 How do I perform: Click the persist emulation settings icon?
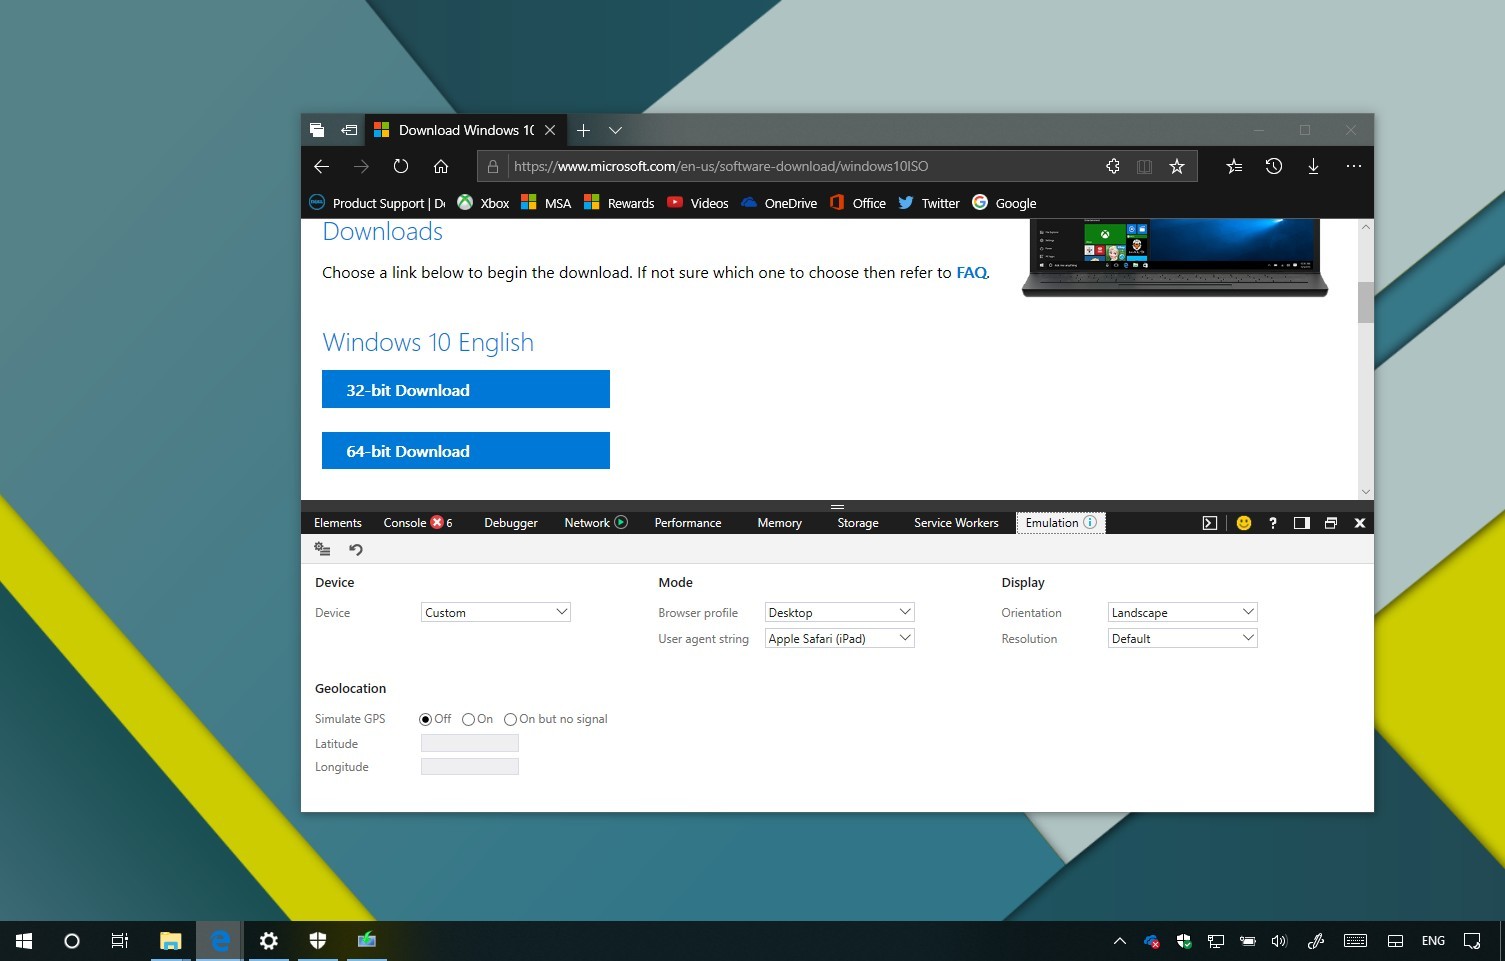coord(322,549)
